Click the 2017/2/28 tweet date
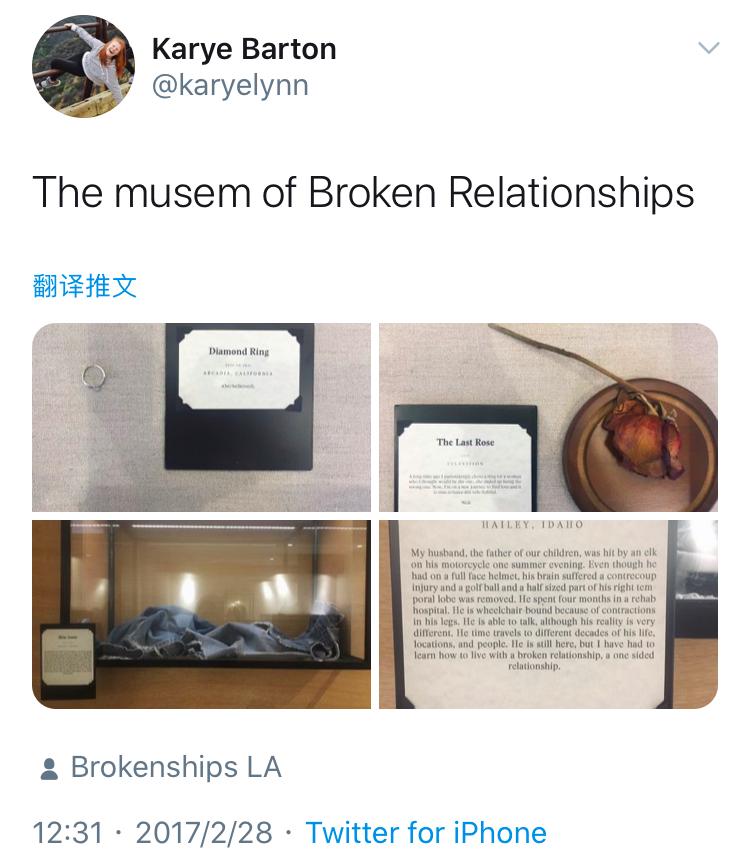The image size is (750, 868). 204,833
